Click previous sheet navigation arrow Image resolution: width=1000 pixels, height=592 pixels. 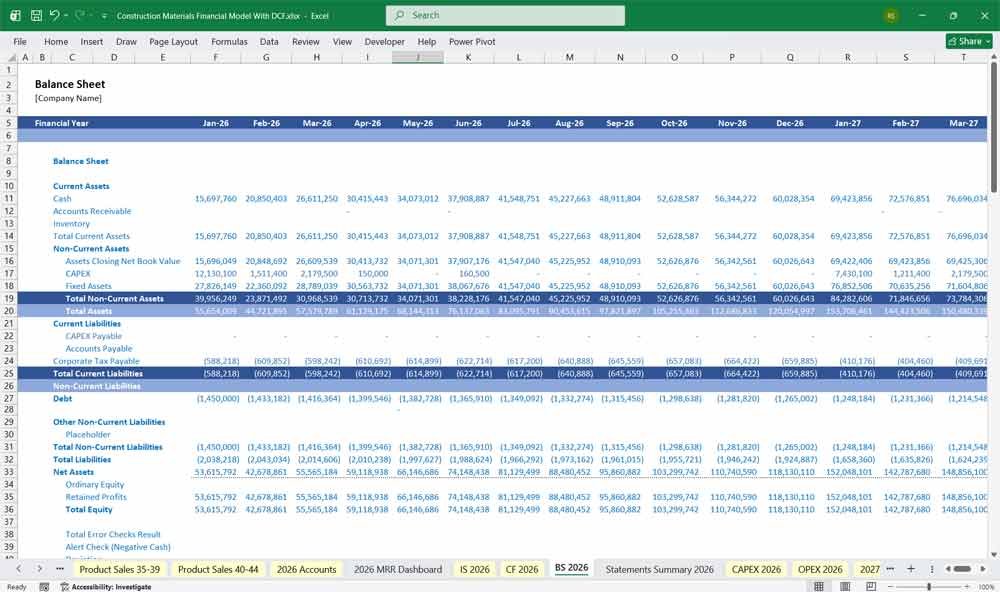pyautogui.click(x=19, y=568)
